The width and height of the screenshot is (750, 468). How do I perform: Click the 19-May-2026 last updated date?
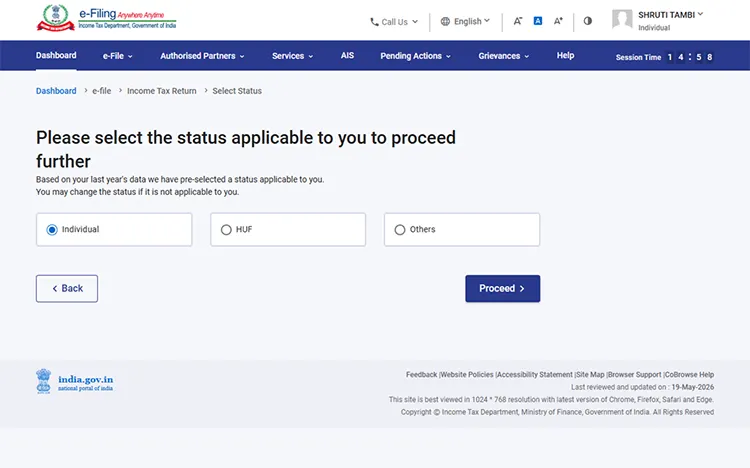pyautogui.click(x=693, y=387)
